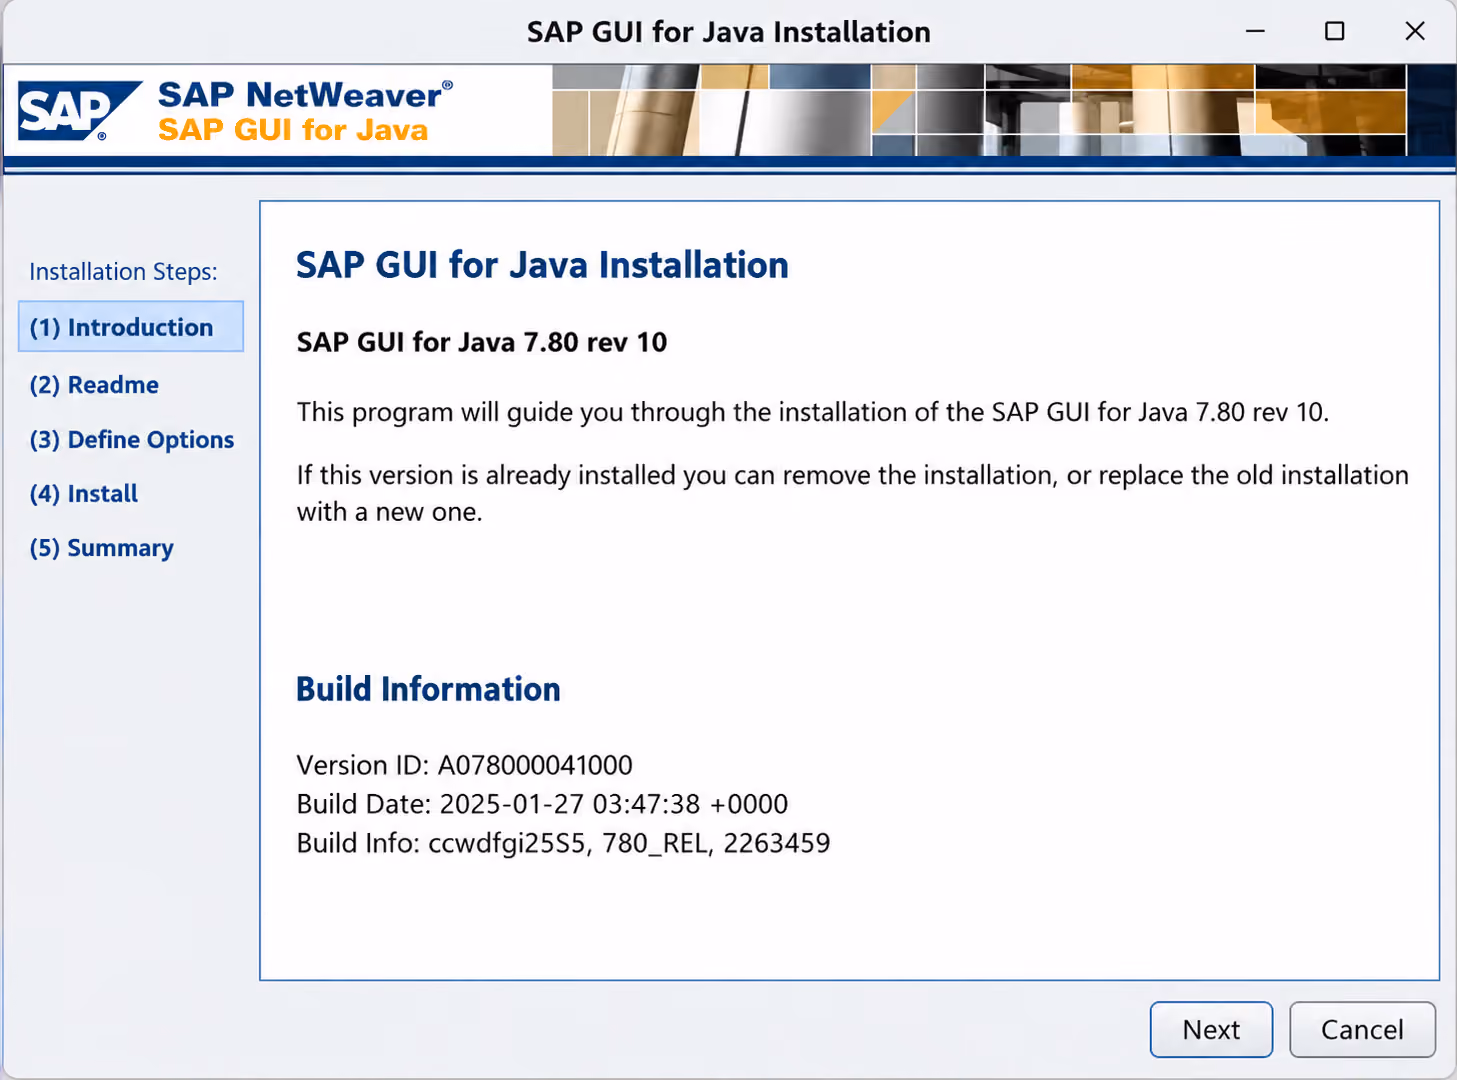This screenshot has height=1080, width=1457.
Task: Click the Build Info ccwdfgi25S5 line
Action: coord(564,843)
